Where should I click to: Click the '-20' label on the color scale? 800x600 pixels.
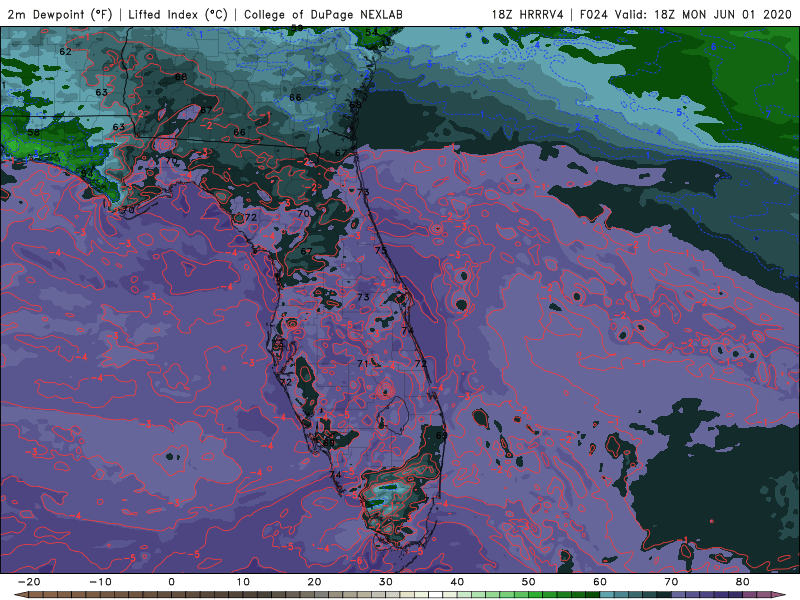(x=29, y=582)
